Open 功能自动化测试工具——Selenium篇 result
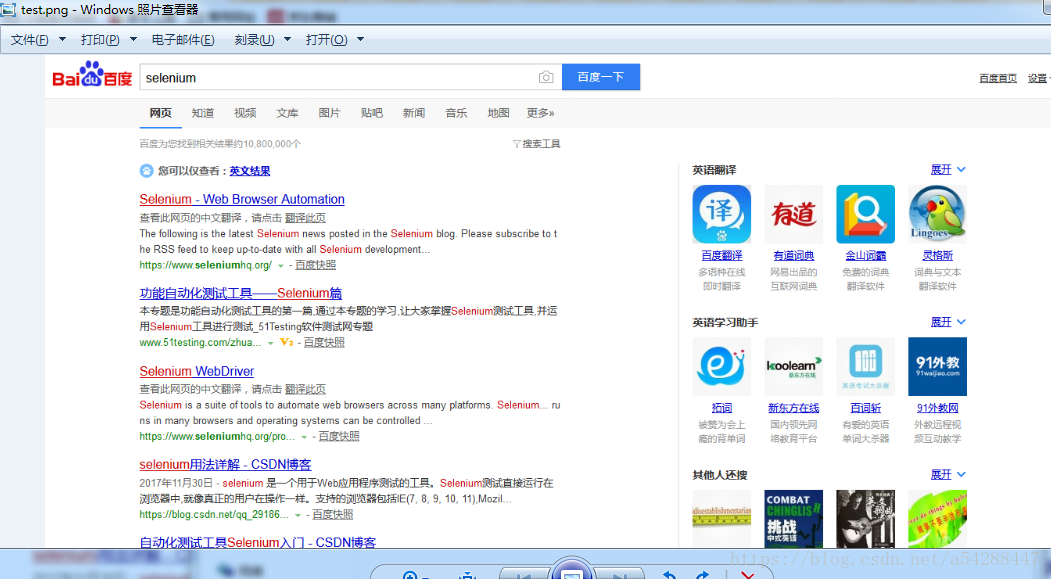 click(x=241, y=293)
